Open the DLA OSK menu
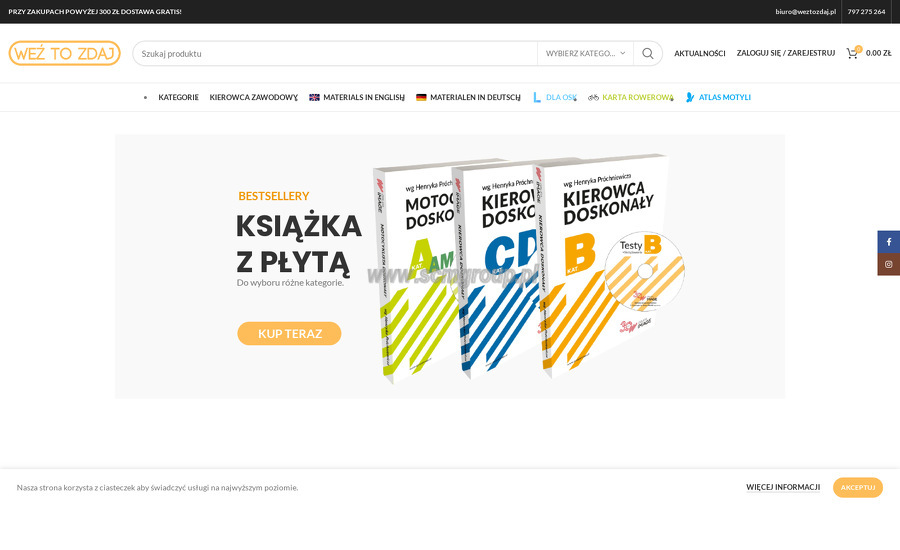900x550 pixels. (561, 98)
